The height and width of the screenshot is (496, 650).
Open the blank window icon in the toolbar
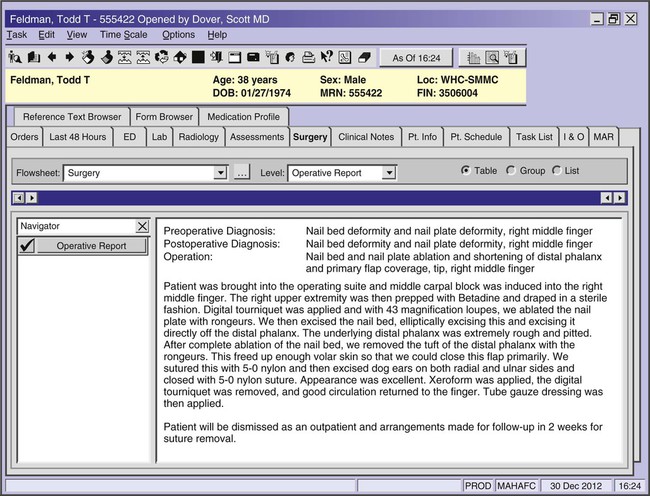point(235,57)
